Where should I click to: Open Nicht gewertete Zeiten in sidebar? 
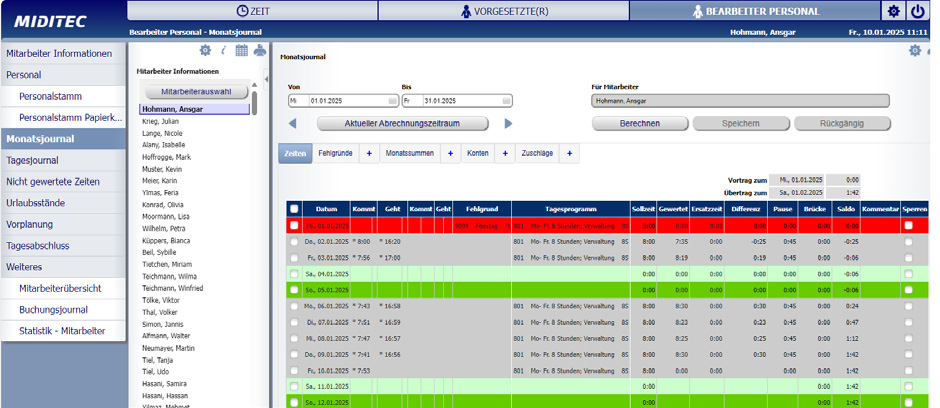click(x=64, y=182)
